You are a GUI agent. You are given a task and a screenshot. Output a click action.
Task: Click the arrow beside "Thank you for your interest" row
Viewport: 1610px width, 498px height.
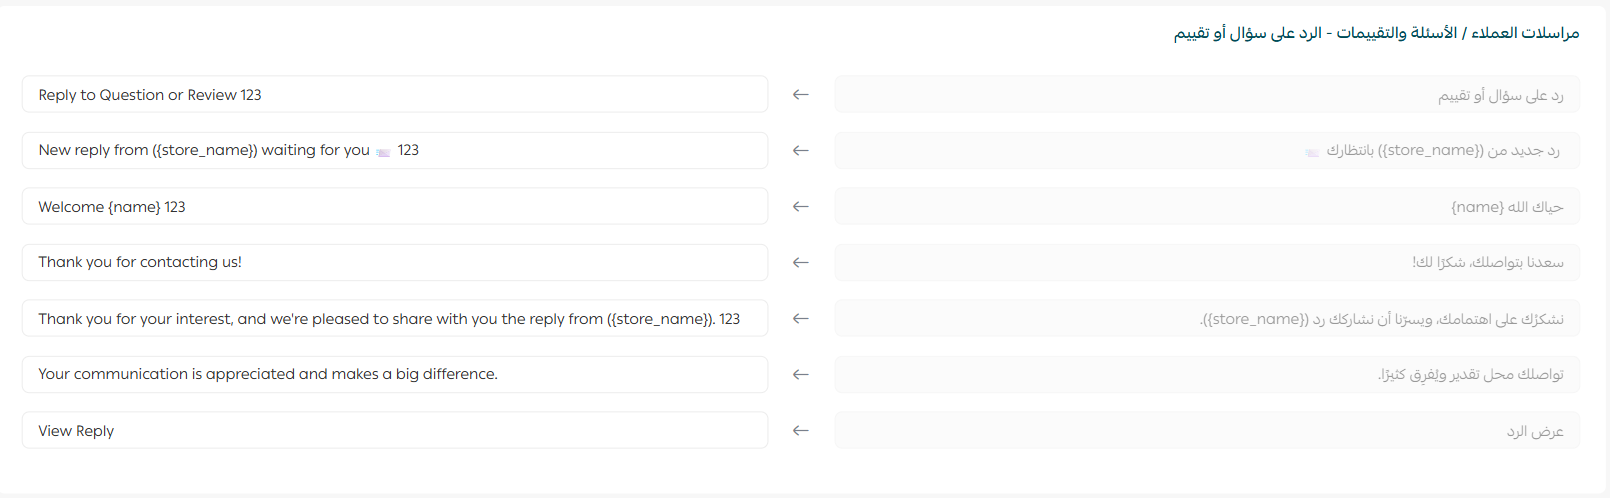[800, 319]
